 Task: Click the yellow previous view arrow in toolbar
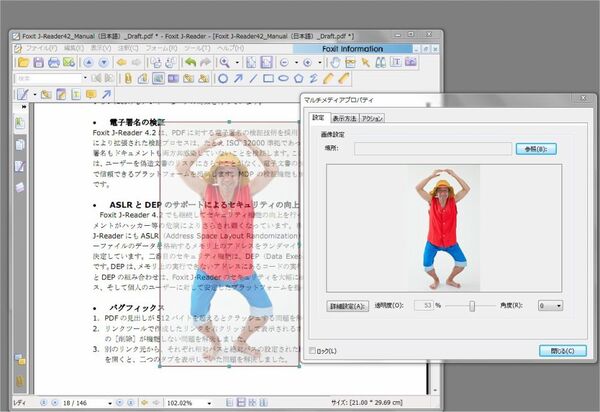(122, 62)
